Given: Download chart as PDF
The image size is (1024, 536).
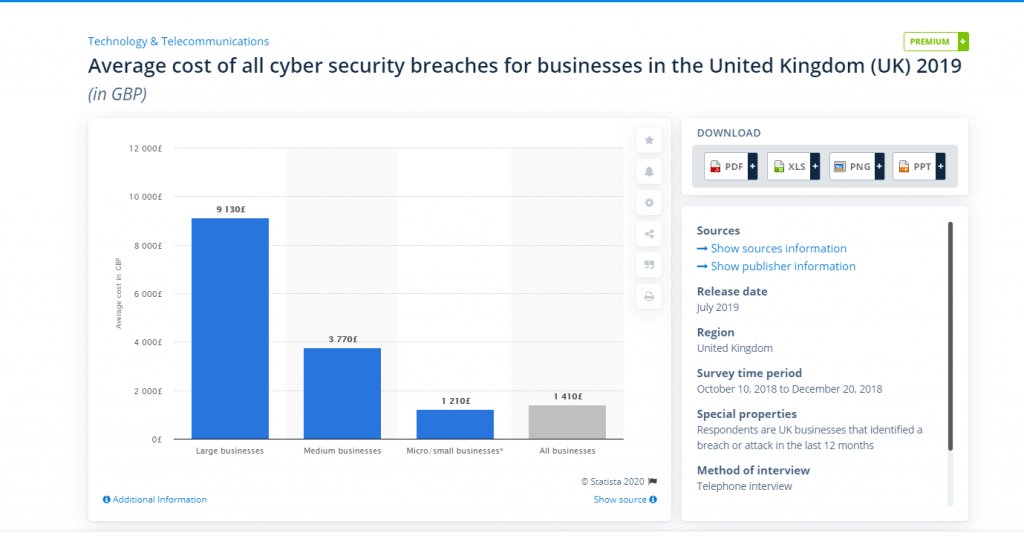Looking at the screenshot, I should pyautogui.click(x=731, y=166).
